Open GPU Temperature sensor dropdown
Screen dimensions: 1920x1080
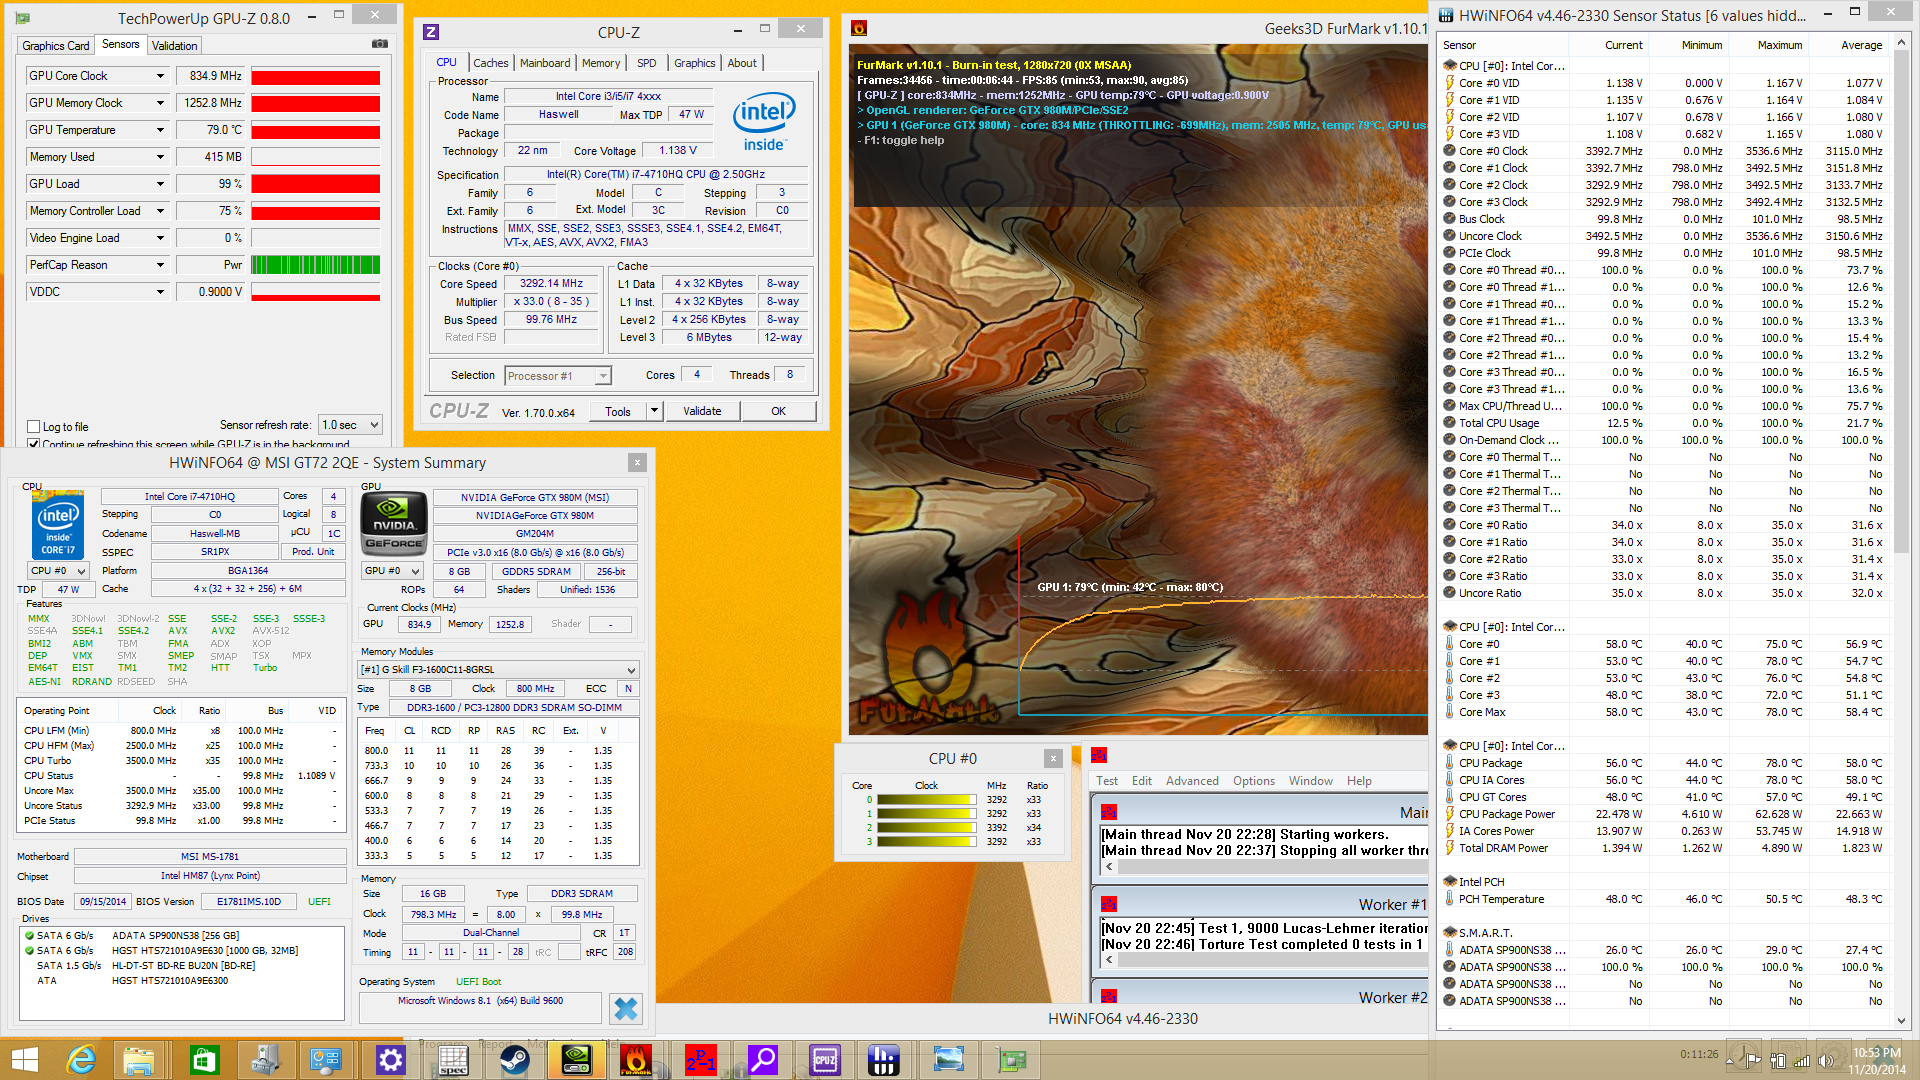160,130
